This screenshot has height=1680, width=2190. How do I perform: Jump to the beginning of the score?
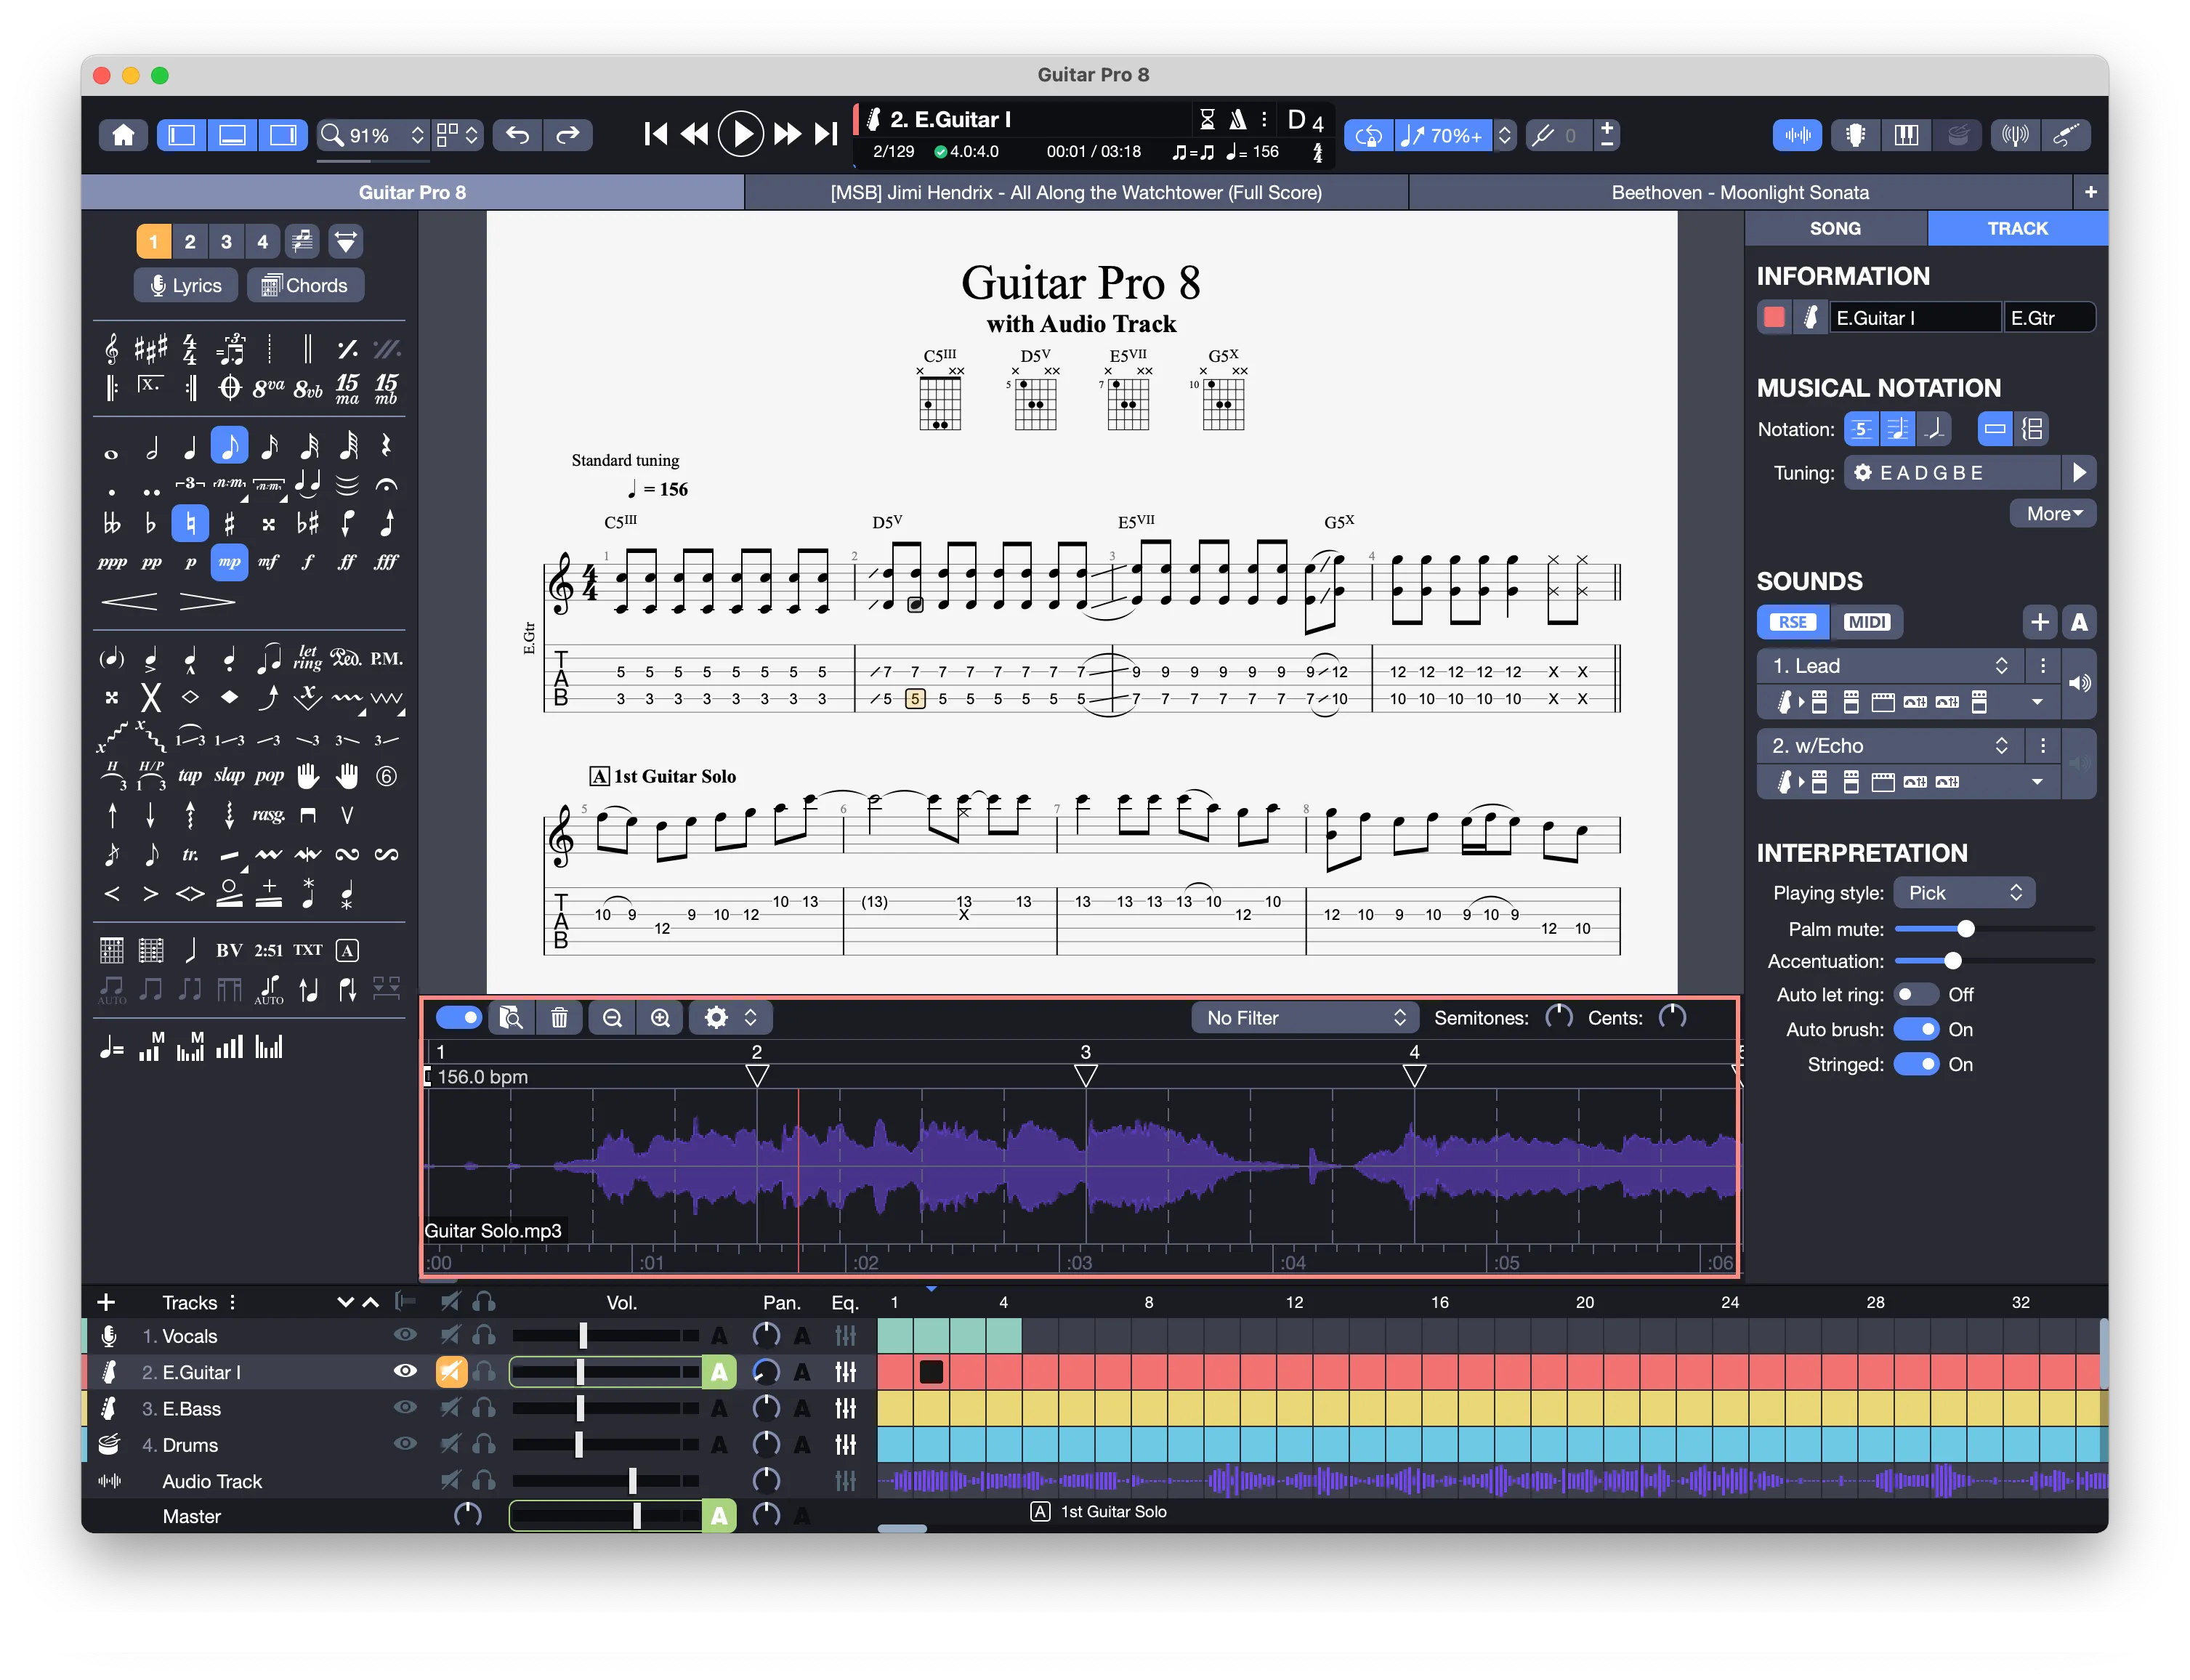point(655,134)
